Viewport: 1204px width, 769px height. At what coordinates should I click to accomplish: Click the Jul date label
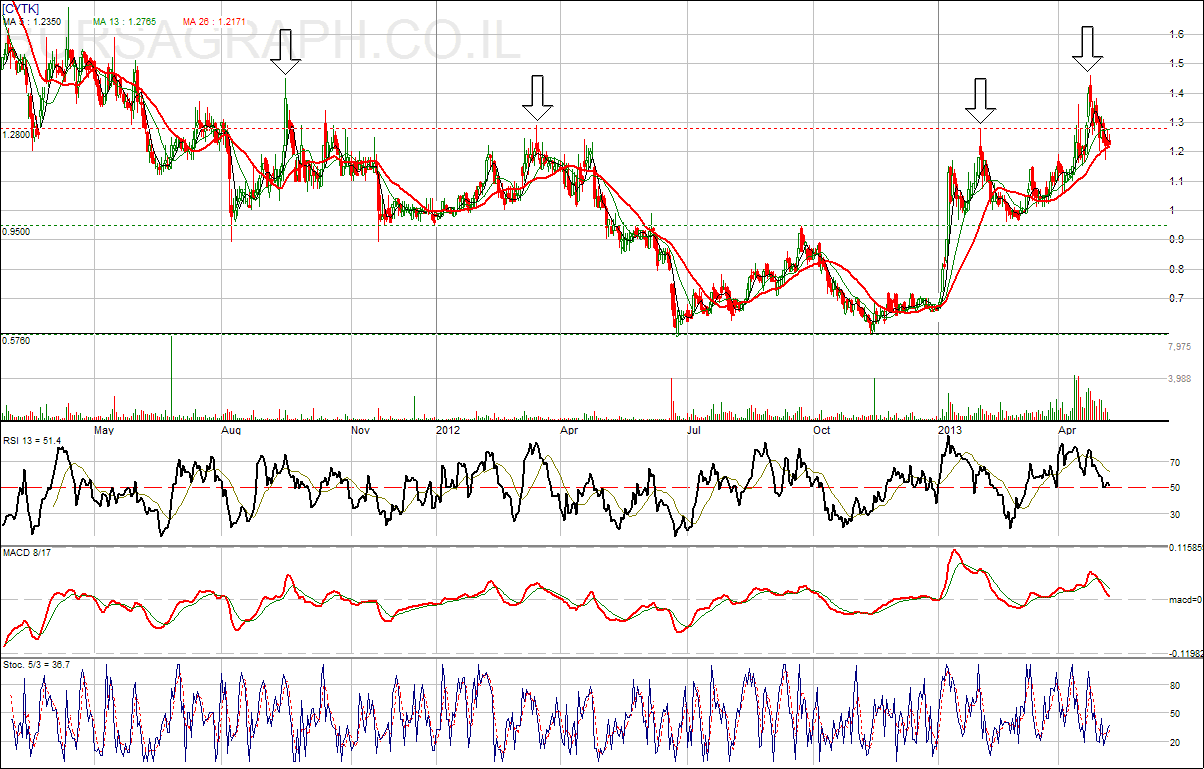coord(692,431)
